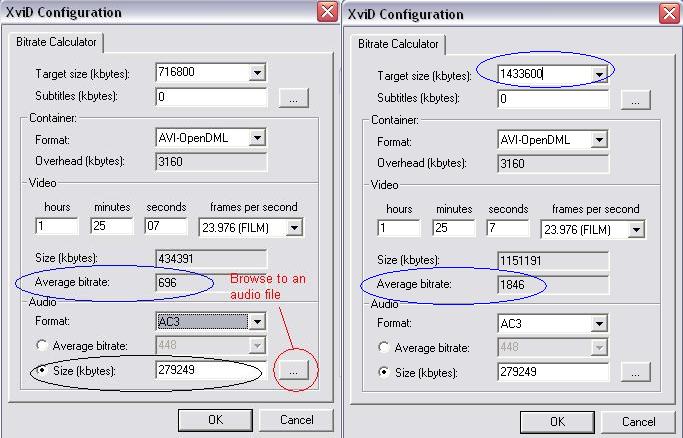Click seconds field showing 7 in right window
The image size is (683, 438).
[508, 228]
